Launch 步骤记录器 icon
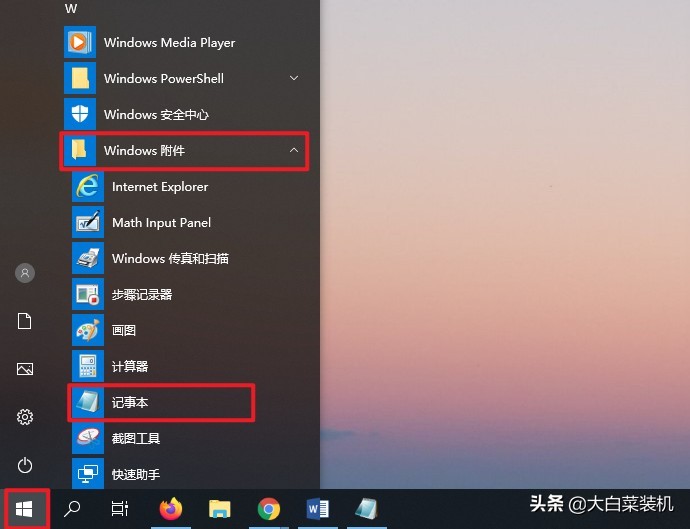Viewport: 690px width, 529px height. pyautogui.click(x=88, y=294)
